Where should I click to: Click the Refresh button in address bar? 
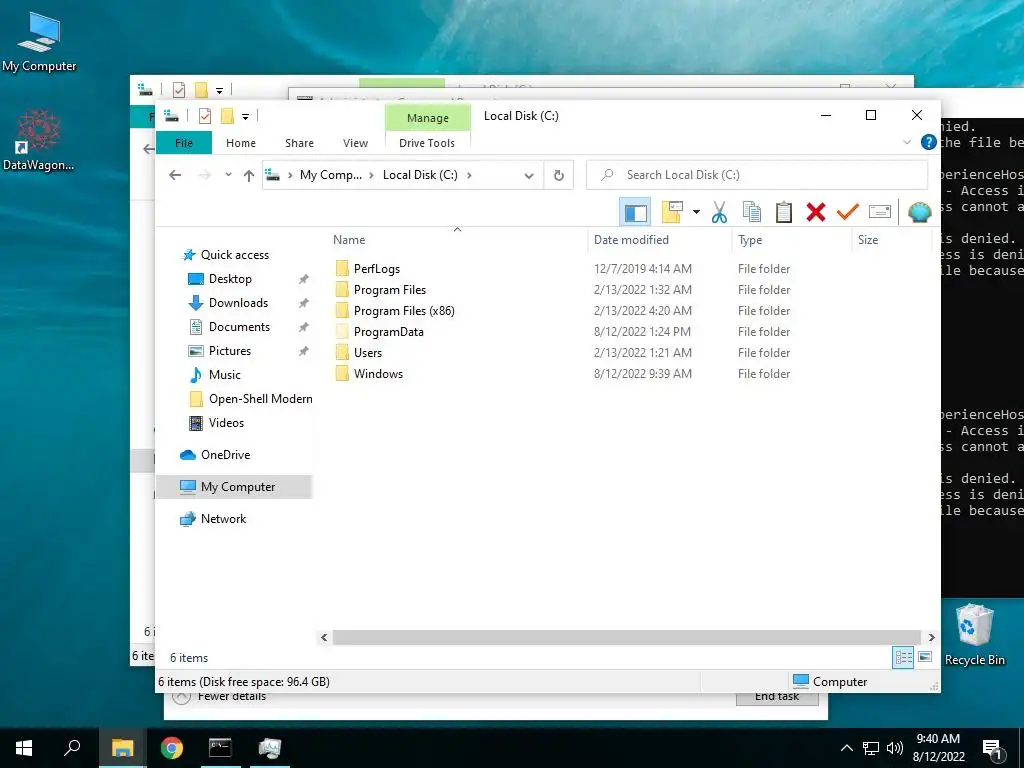(x=558, y=175)
